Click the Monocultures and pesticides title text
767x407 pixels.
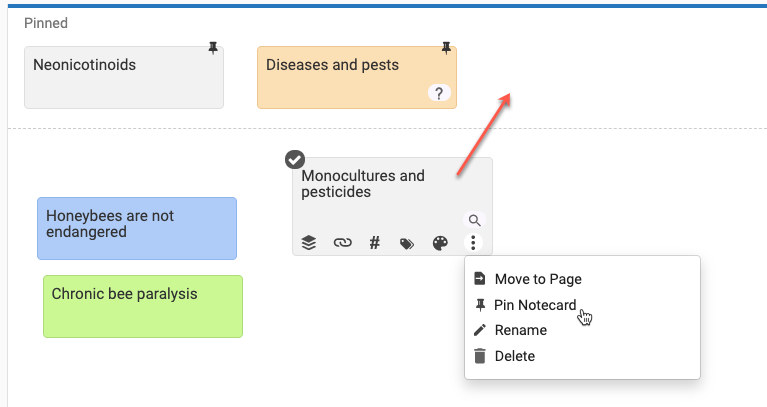click(362, 184)
